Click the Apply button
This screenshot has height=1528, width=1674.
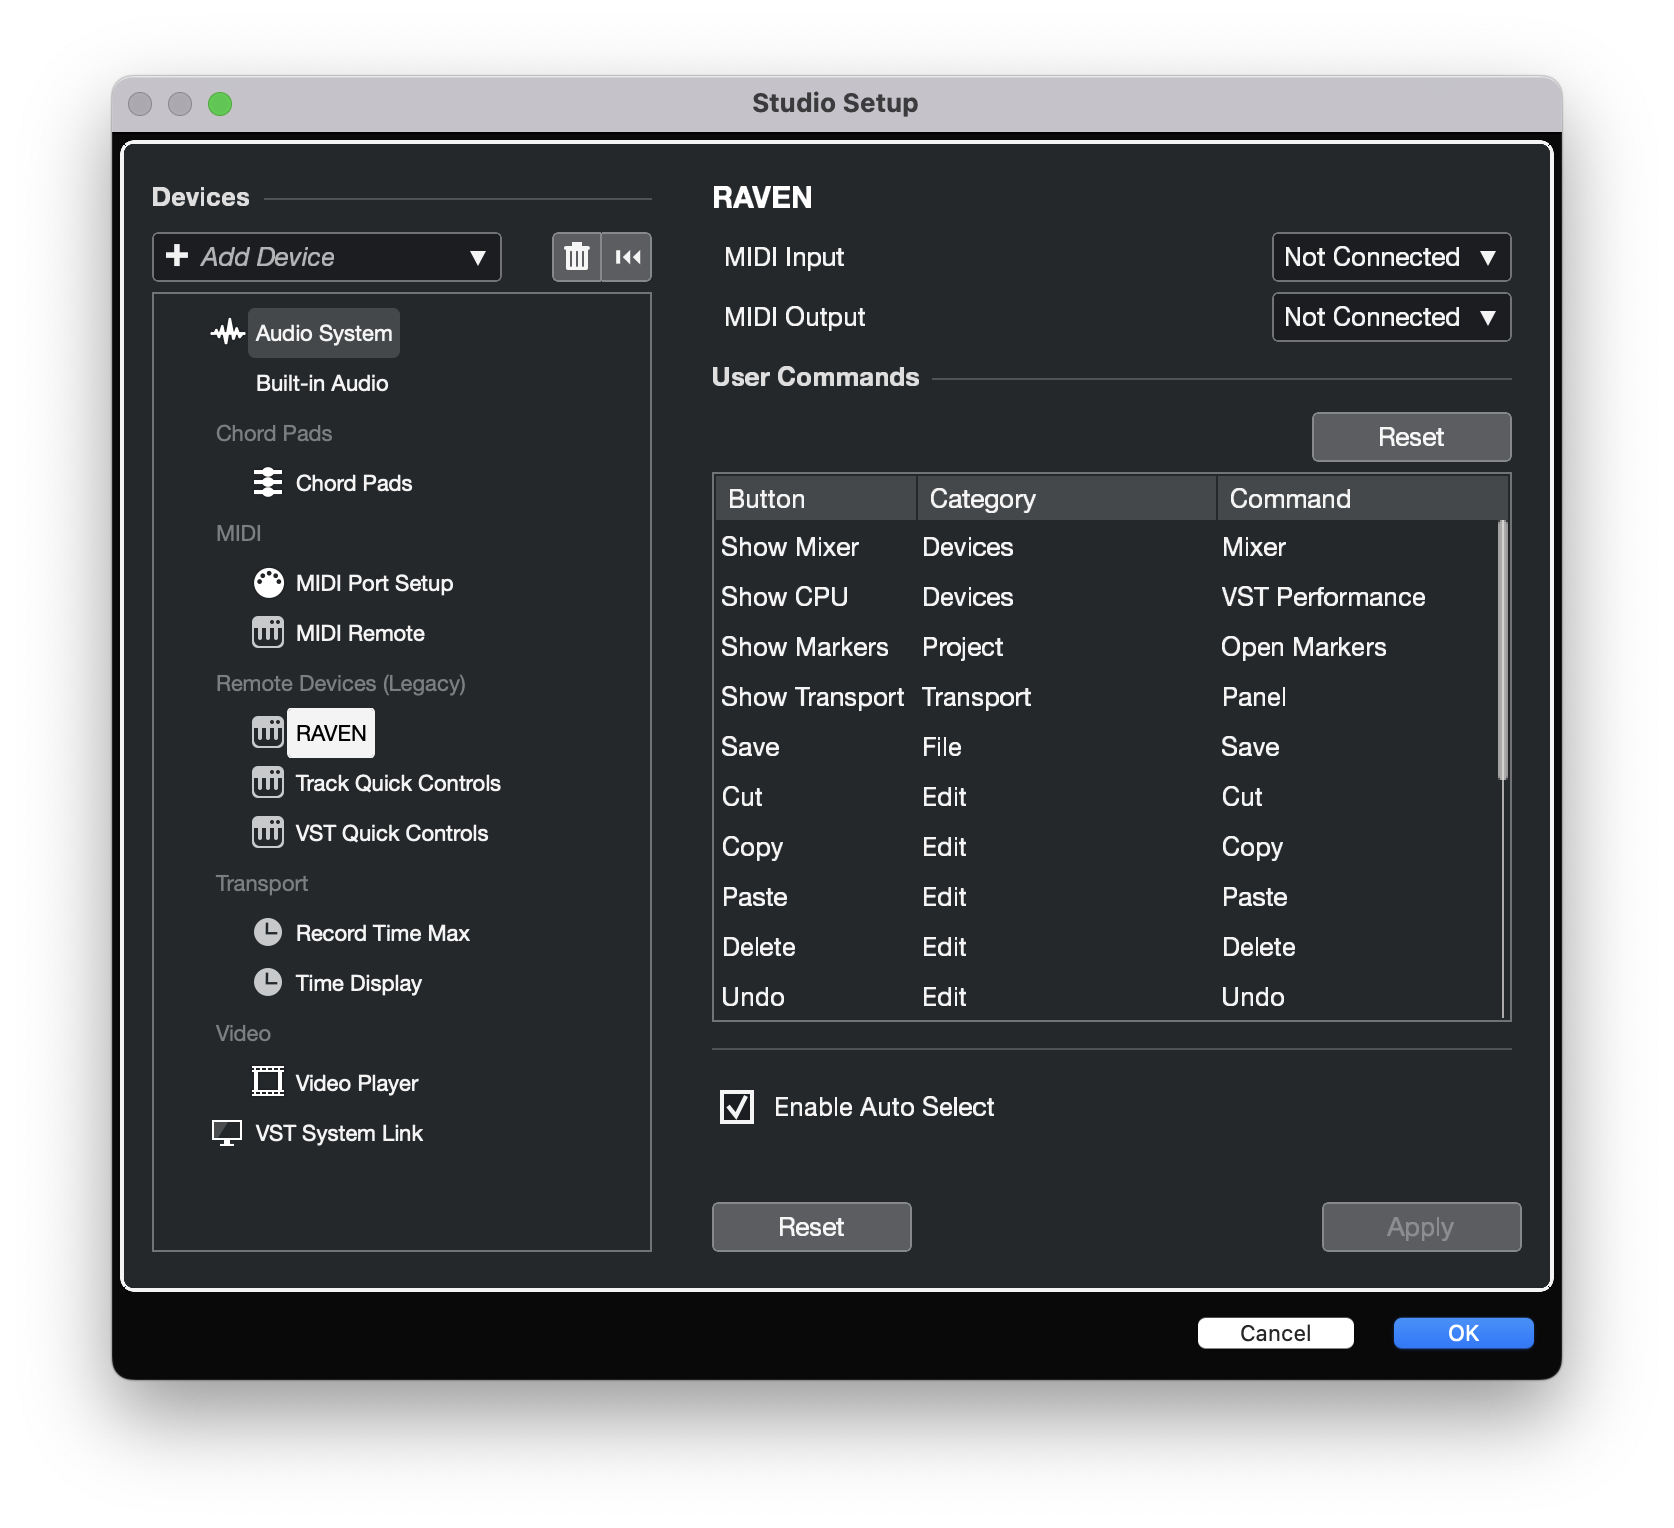(x=1421, y=1227)
